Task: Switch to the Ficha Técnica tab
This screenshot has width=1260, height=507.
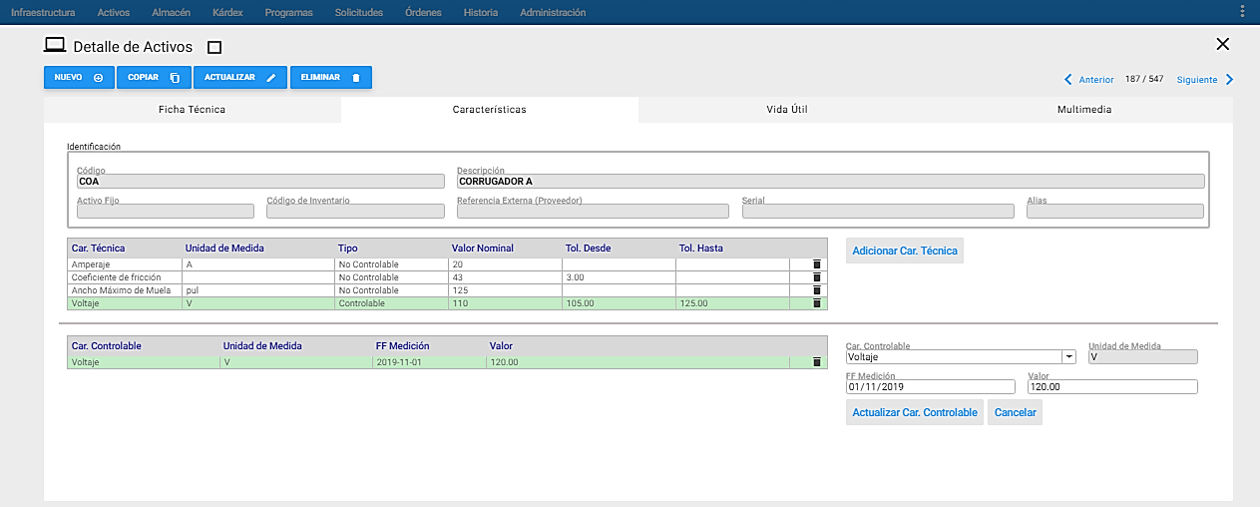Action: point(192,110)
